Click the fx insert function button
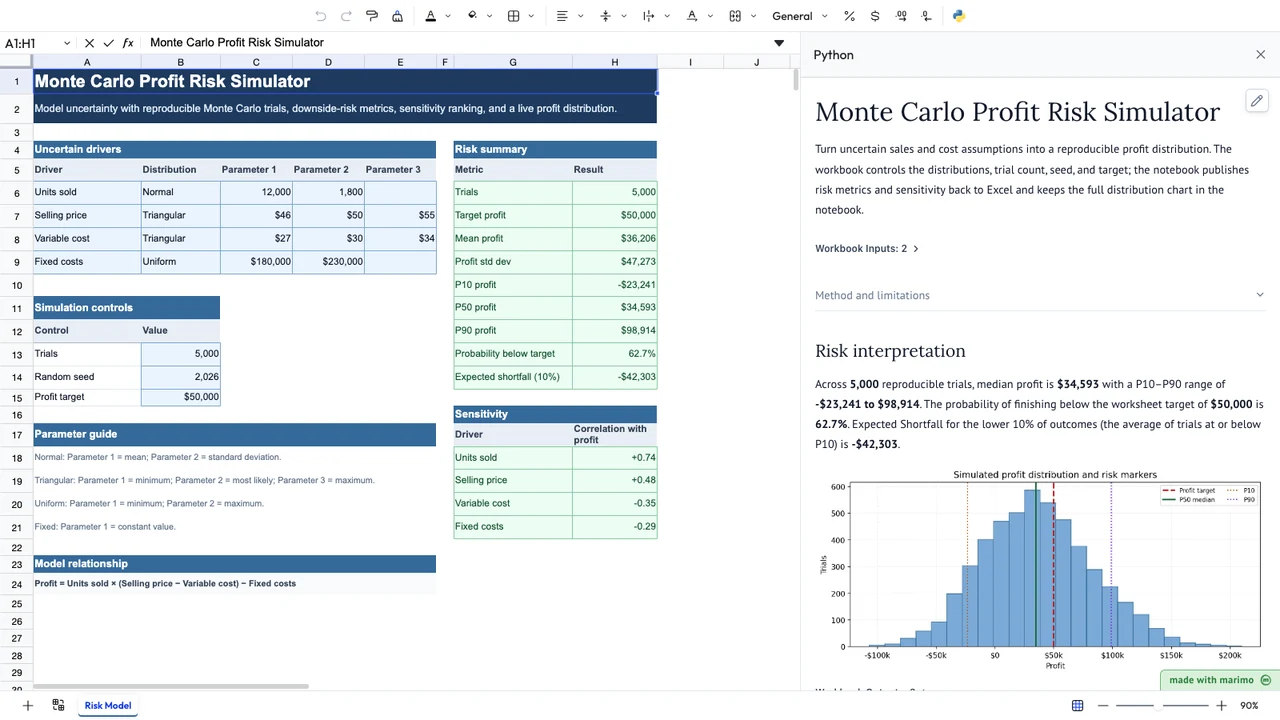 coord(128,43)
